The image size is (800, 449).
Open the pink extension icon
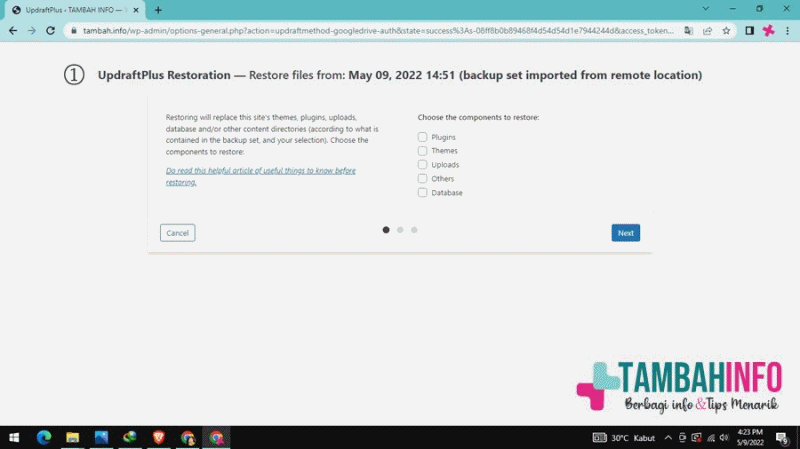(768, 31)
